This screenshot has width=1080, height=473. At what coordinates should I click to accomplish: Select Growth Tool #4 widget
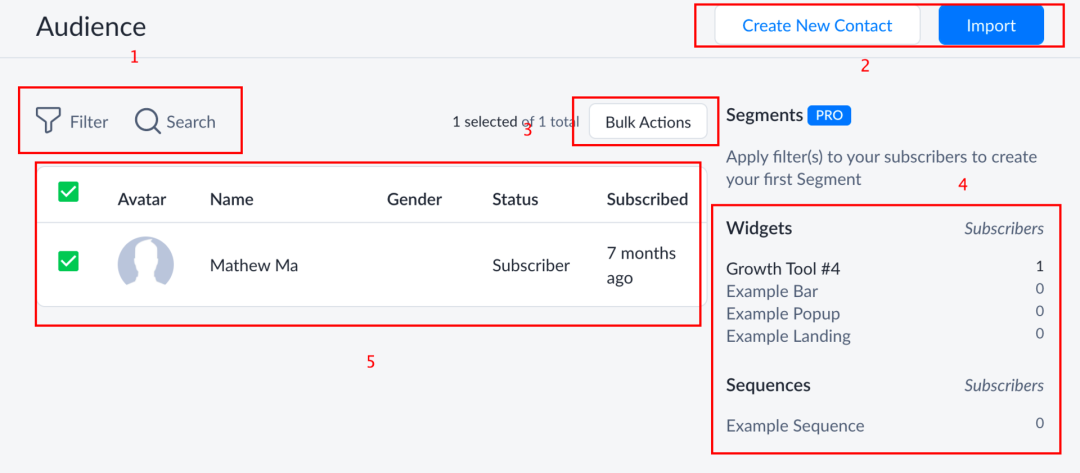[783, 269]
